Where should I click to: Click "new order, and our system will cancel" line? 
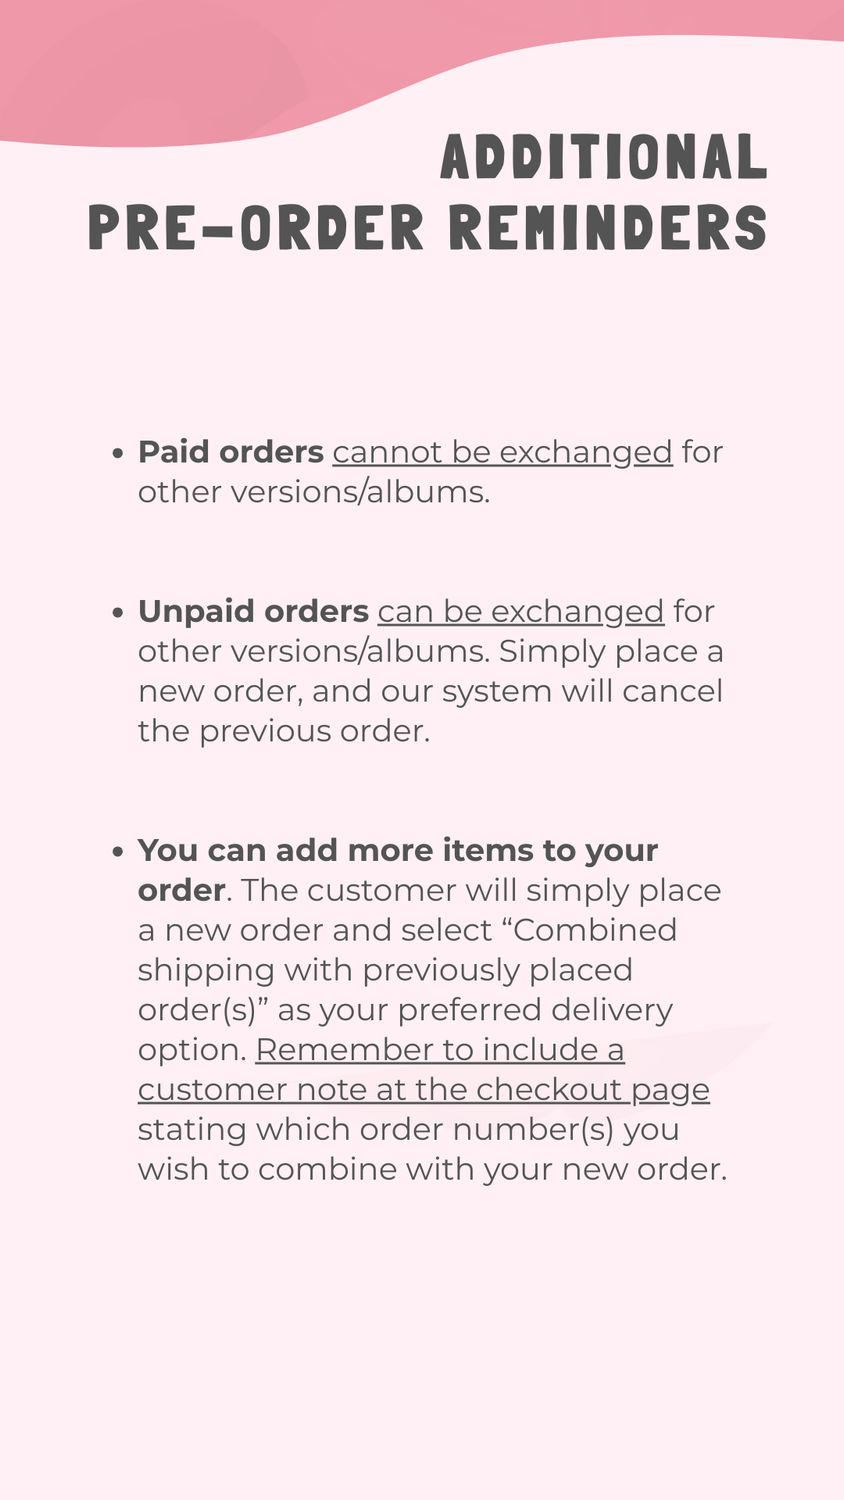point(430,691)
